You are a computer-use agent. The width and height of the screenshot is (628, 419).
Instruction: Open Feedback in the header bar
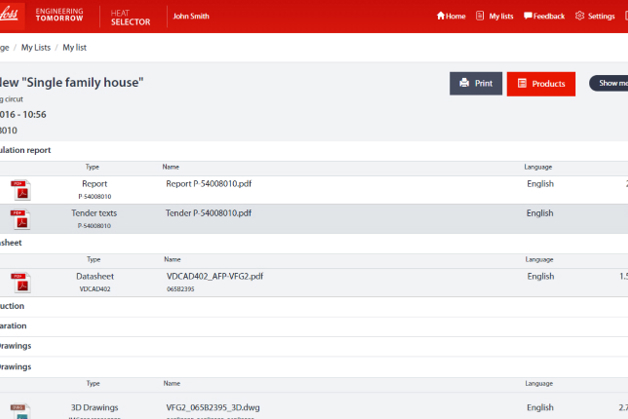[543, 16]
